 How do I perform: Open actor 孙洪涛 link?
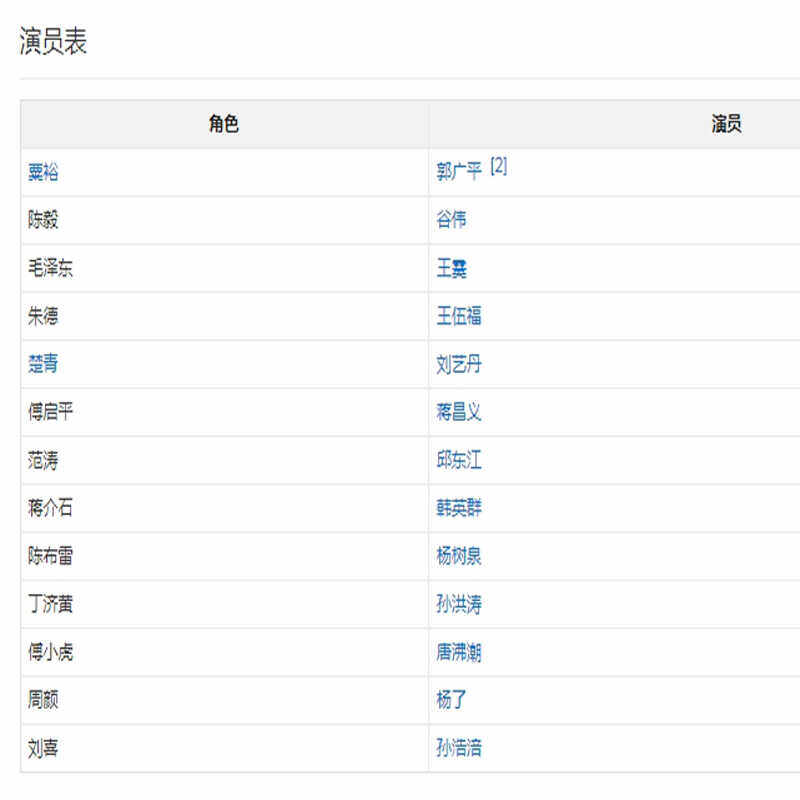coord(459,604)
